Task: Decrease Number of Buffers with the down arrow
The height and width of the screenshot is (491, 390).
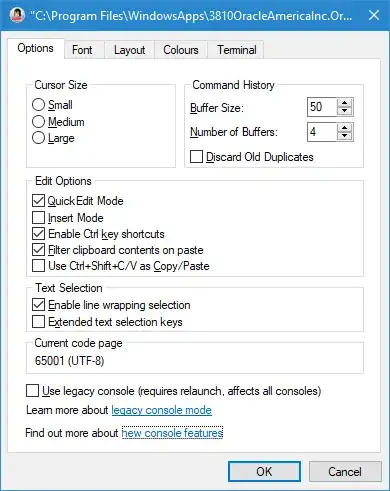Action: pyautogui.click(x=345, y=136)
